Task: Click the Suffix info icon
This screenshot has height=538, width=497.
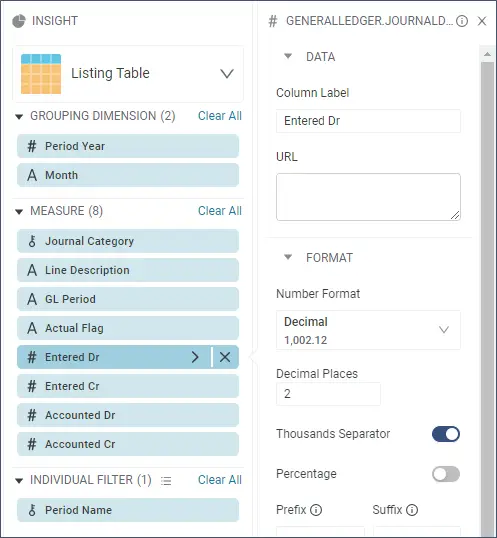Action: pyautogui.click(x=412, y=510)
